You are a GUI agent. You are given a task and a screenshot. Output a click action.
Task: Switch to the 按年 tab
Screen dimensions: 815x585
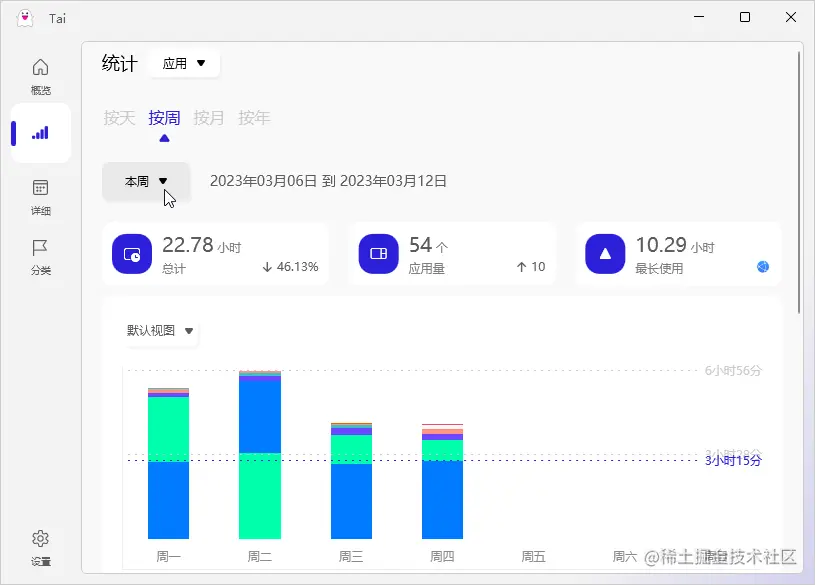point(254,117)
